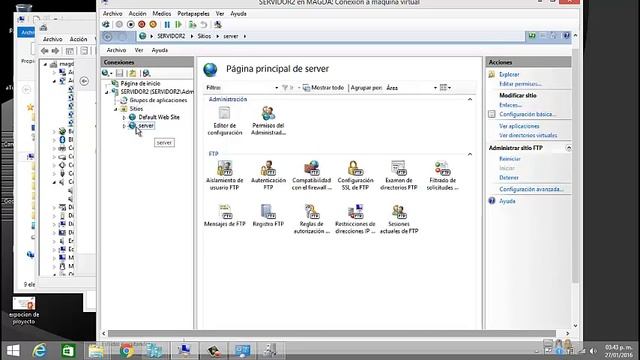Screen dimensions: 640x360
Task: Open the connect dropdown in Conexiones toolbar
Action: click(107, 73)
